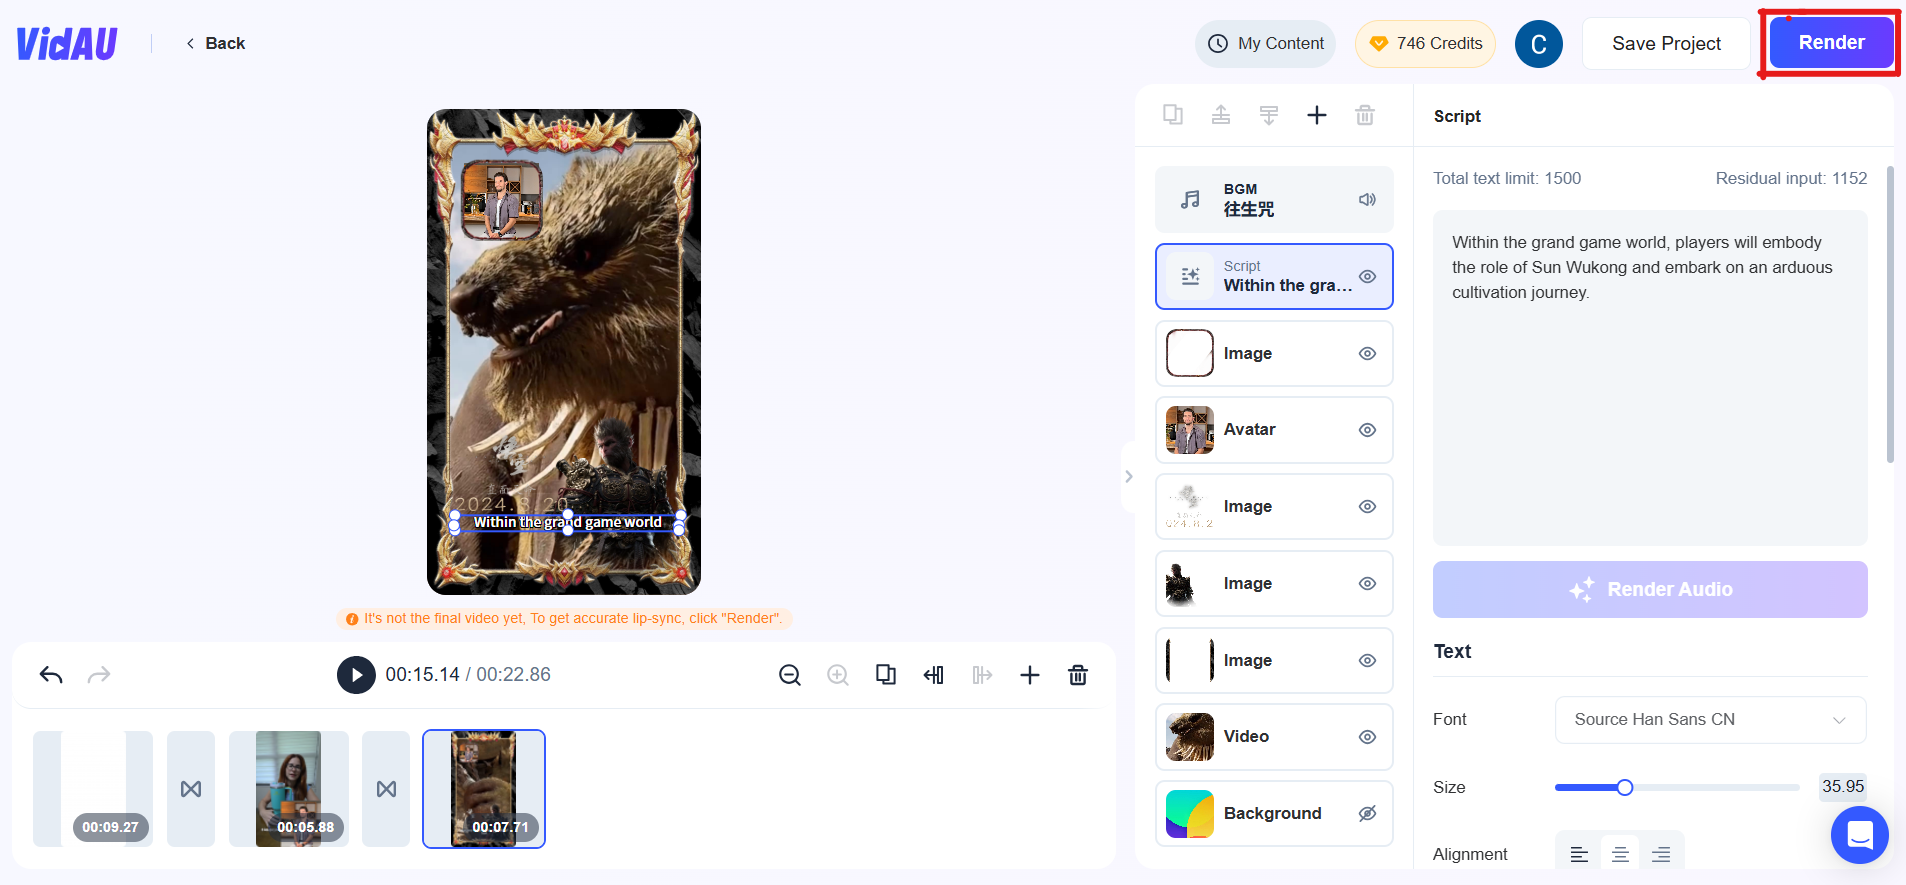Move layer down icon in layers toolbar
Image resolution: width=1906 pixels, height=885 pixels.
pyautogui.click(x=1269, y=115)
